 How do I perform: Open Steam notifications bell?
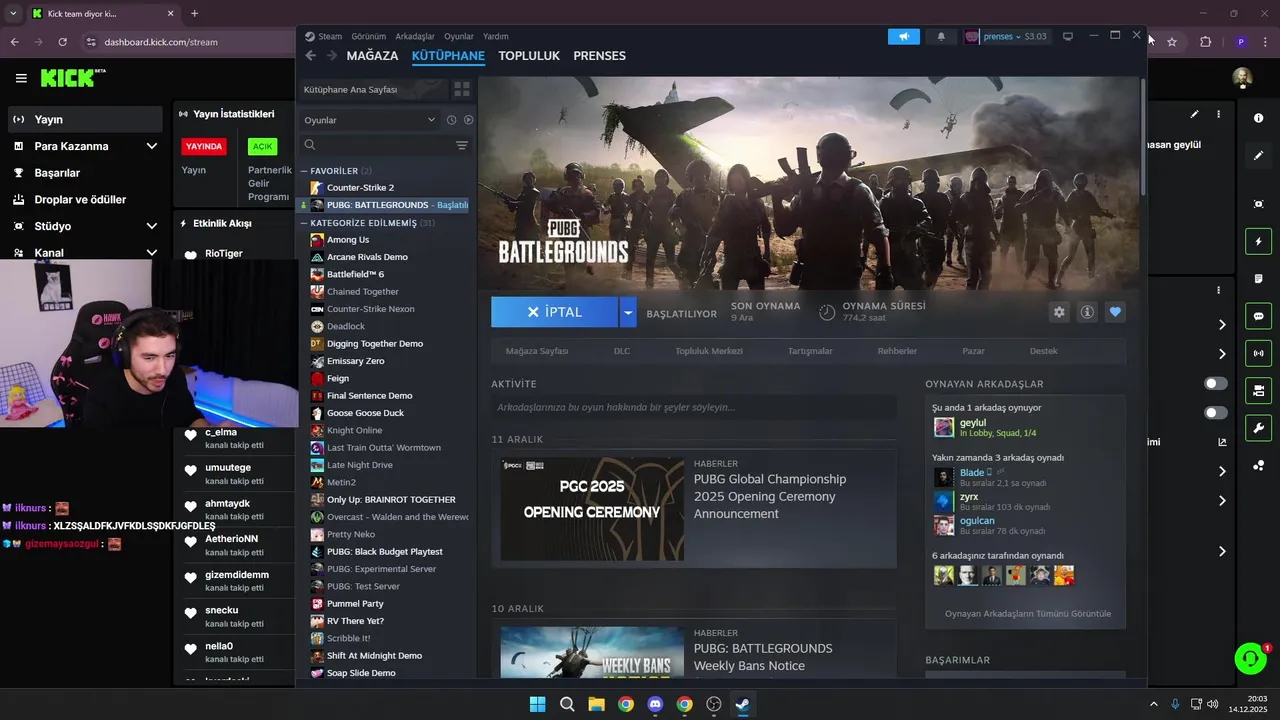coord(941,36)
